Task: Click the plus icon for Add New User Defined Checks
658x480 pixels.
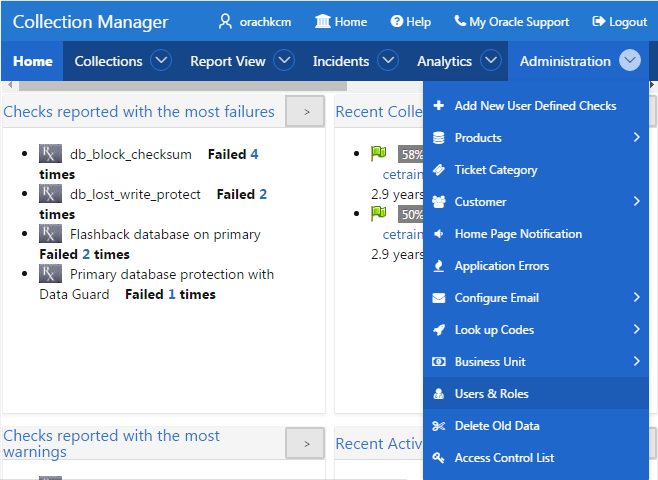Action: [439, 105]
